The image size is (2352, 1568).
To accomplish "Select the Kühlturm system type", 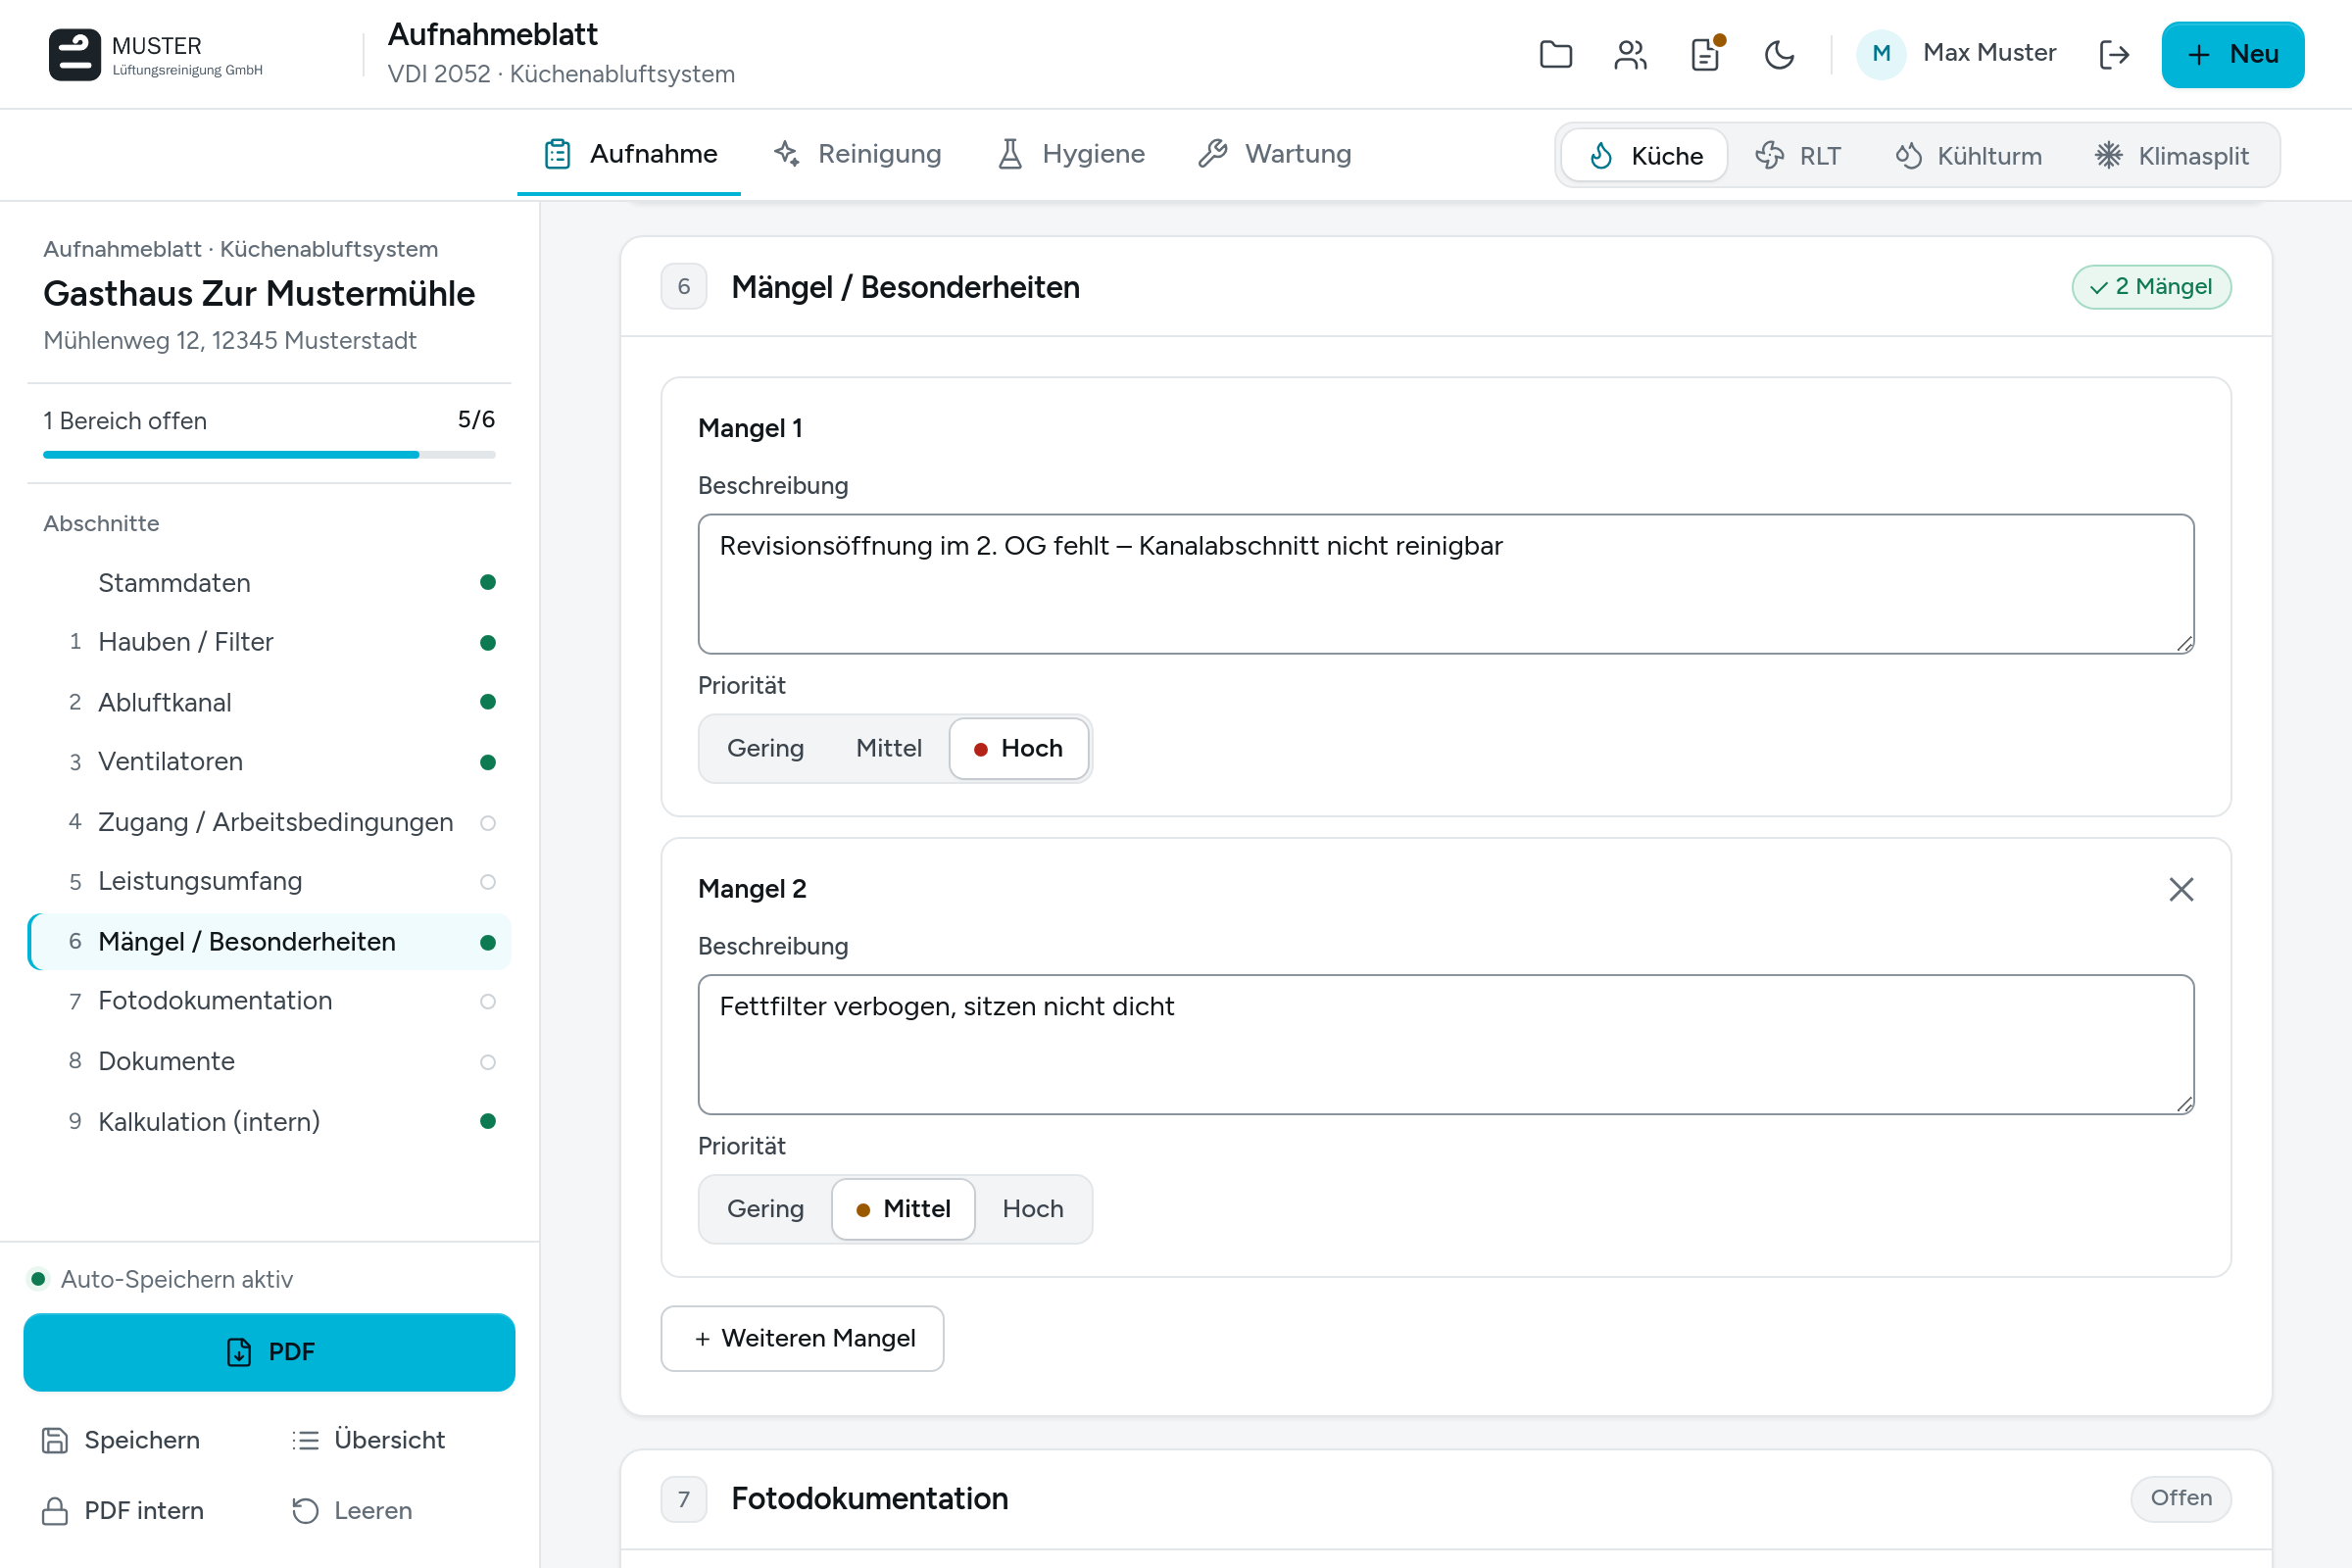I will (1968, 156).
